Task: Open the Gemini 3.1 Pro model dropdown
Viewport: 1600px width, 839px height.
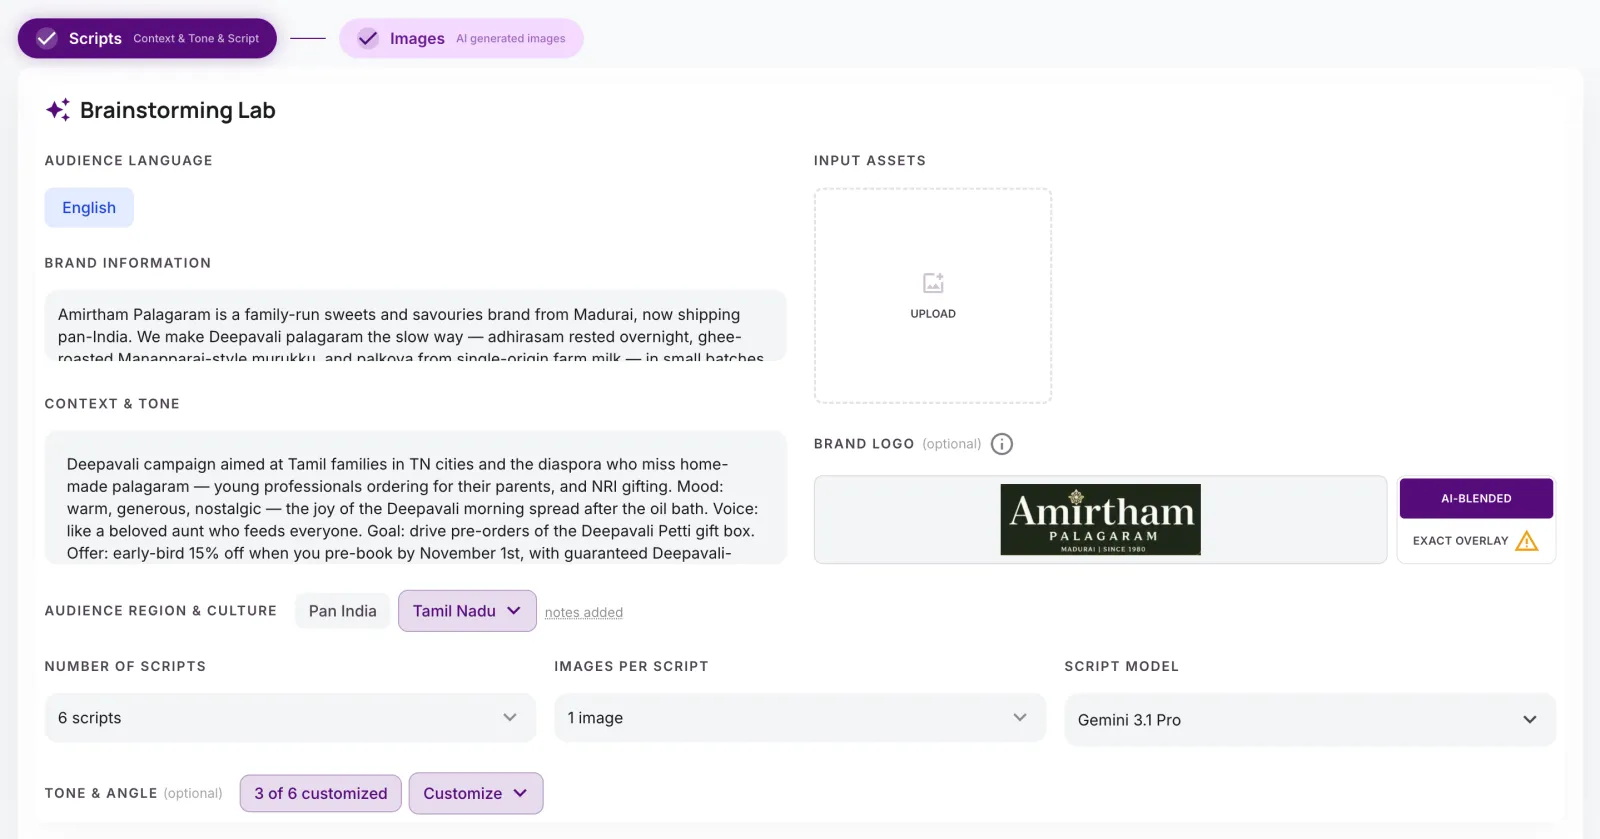Action: click(x=1310, y=720)
